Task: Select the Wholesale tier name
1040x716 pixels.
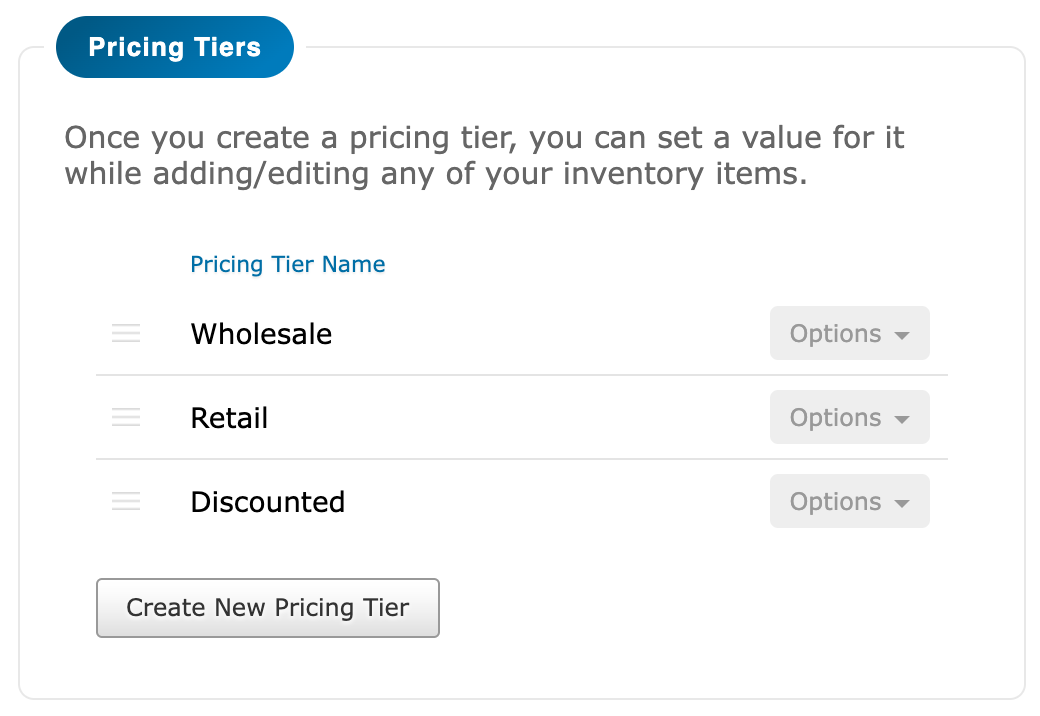Action: click(x=261, y=334)
